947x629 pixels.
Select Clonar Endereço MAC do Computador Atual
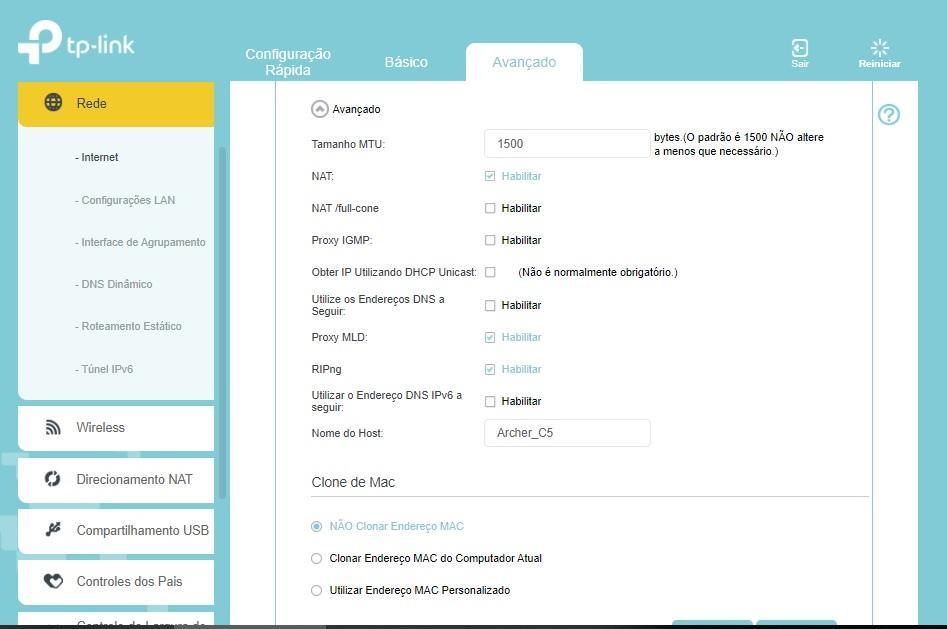point(317,559)
